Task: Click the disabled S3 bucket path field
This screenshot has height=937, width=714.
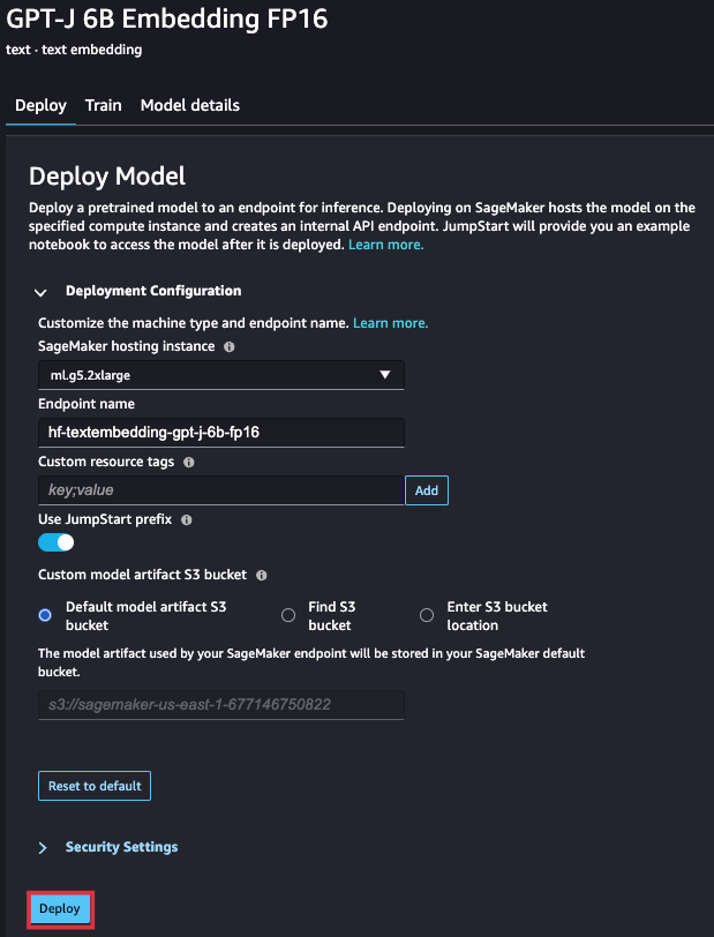Action: tap(221, 705)
